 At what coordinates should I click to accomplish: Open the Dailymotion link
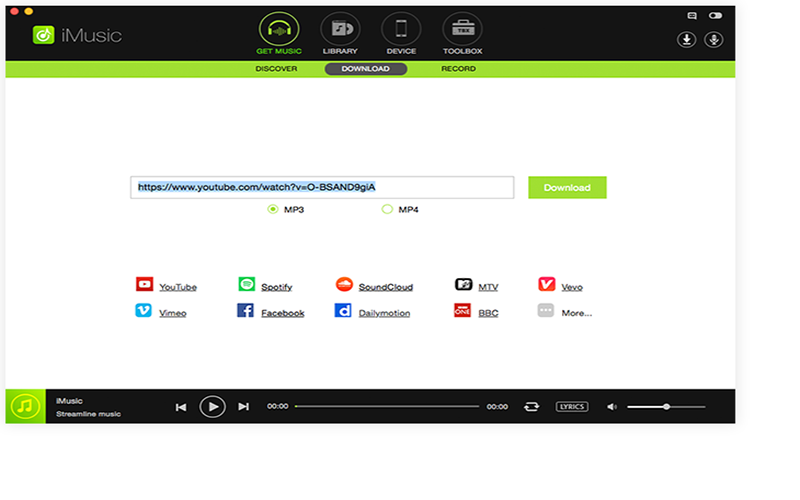click(384, 313)
